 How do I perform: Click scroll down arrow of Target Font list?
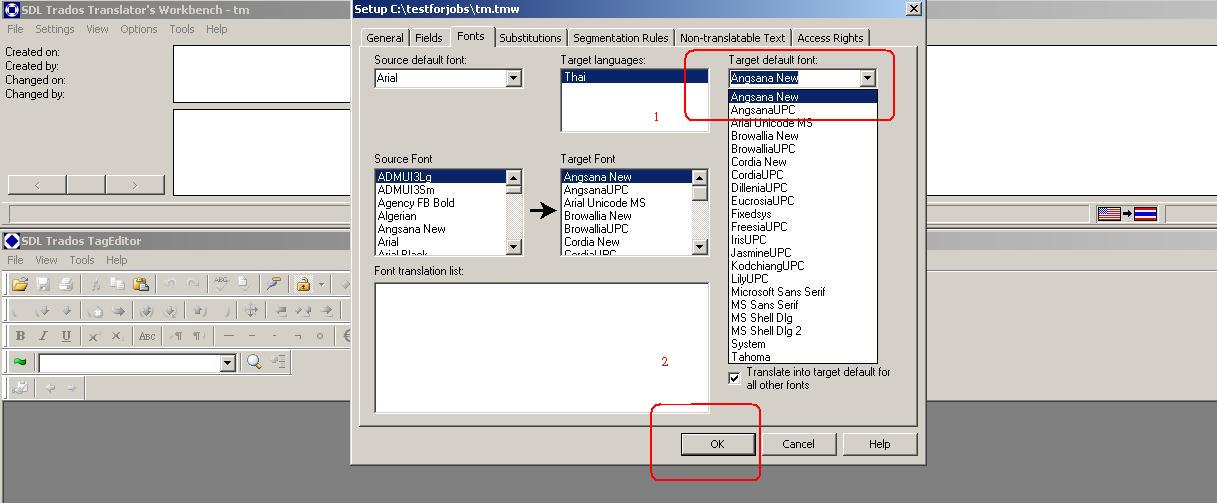[x=700, y=247]
